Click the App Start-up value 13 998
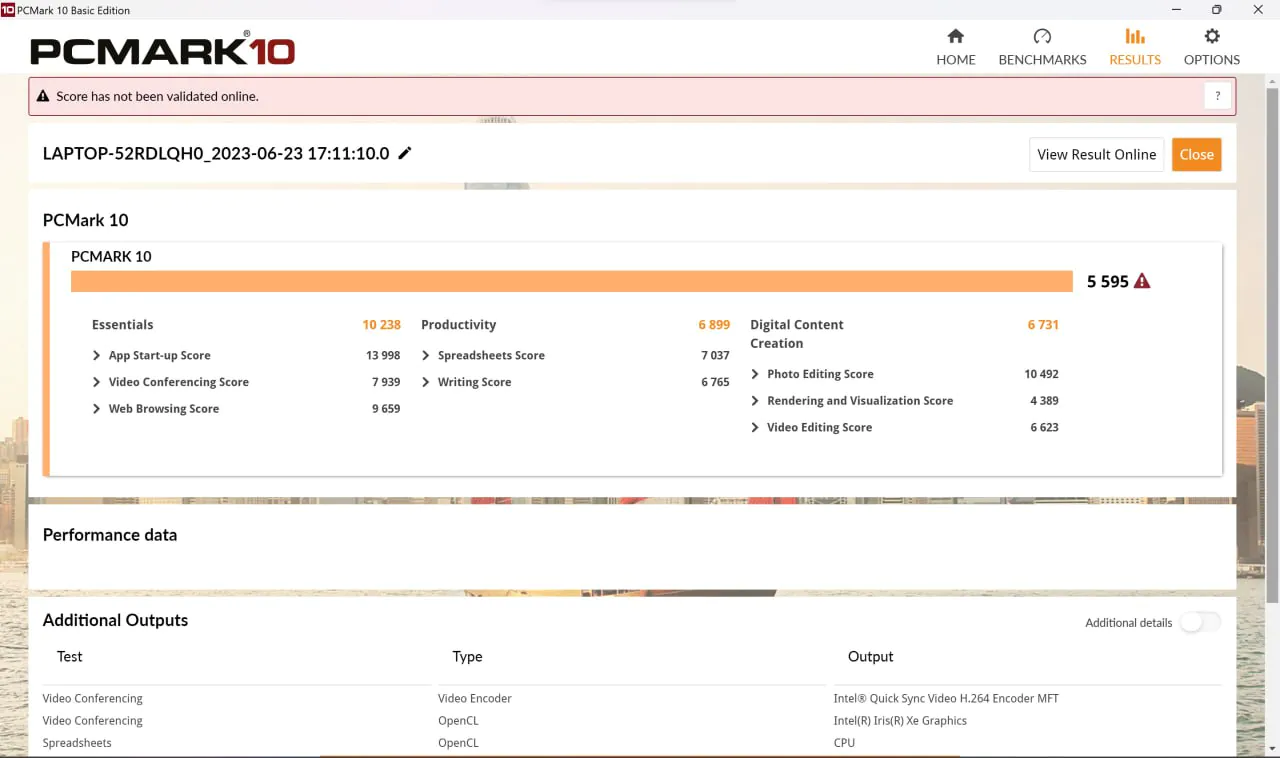This screenshot has height=758, width=1280. pyautogui.click(x=383, y=356)
